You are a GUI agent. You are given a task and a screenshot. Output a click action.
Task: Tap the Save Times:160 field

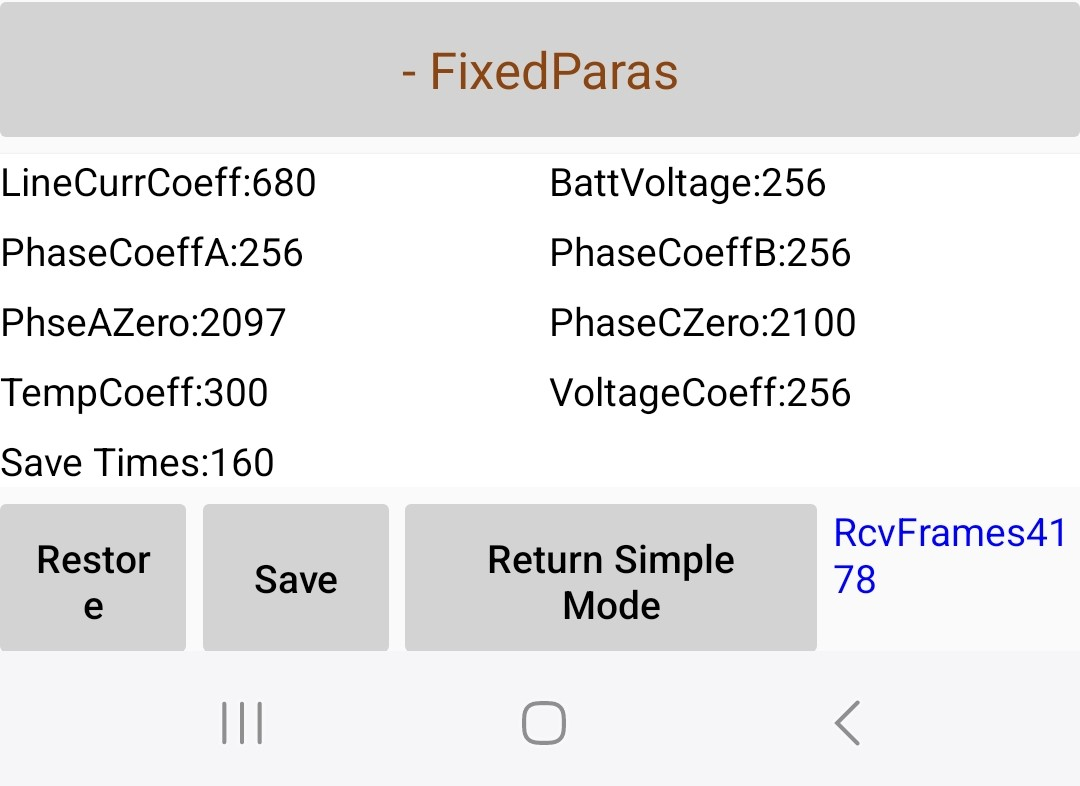(137, 463)
